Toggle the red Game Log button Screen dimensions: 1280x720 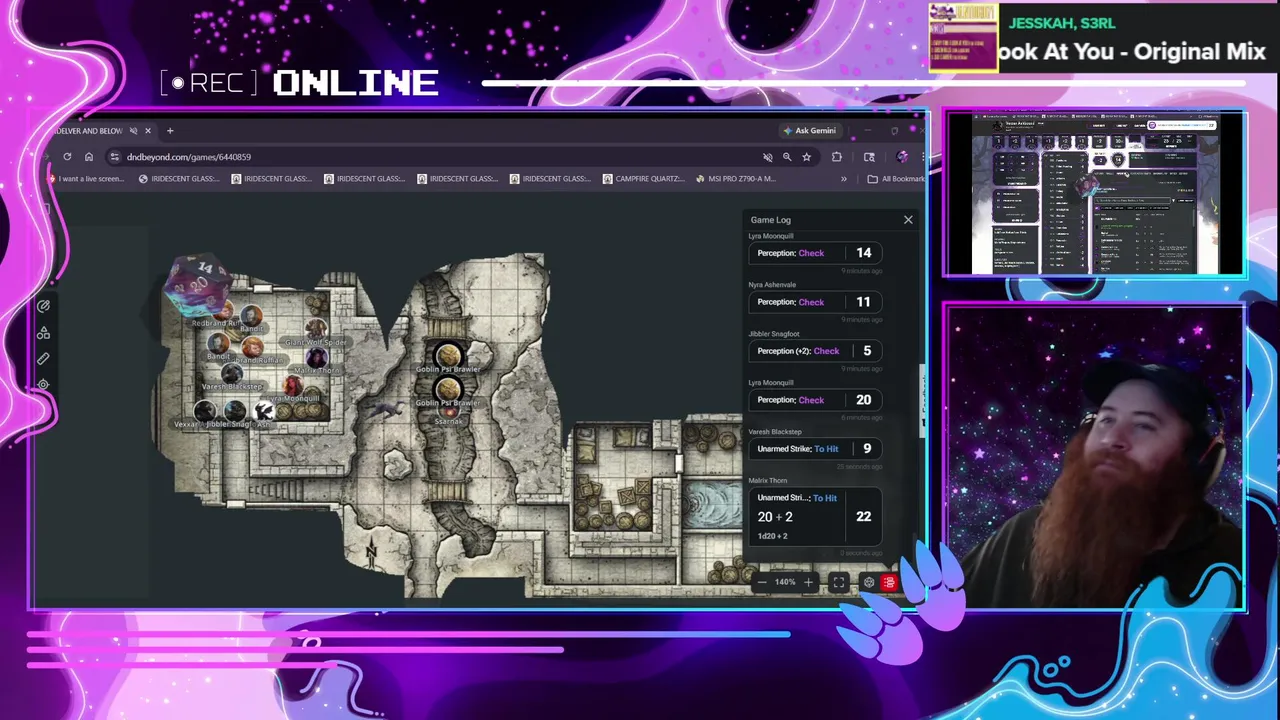click(889, 582)
